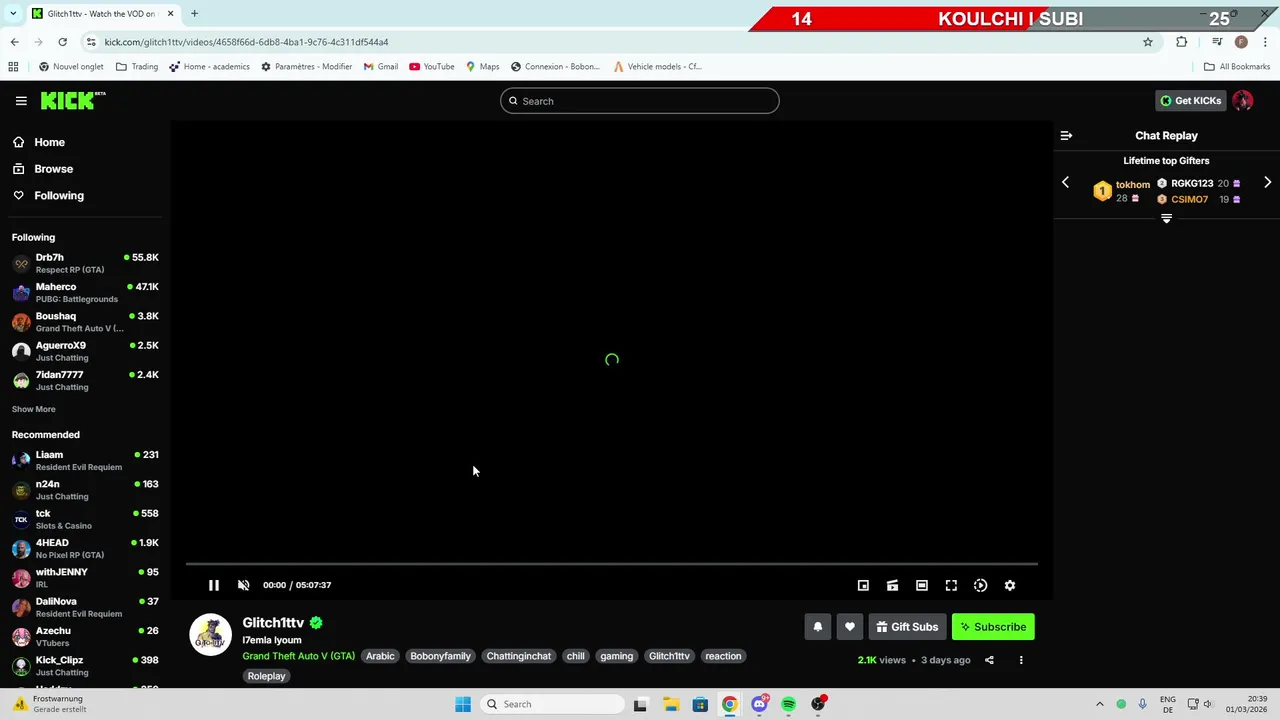
Task: Pause the video playback
Action: tap(213, 585)
